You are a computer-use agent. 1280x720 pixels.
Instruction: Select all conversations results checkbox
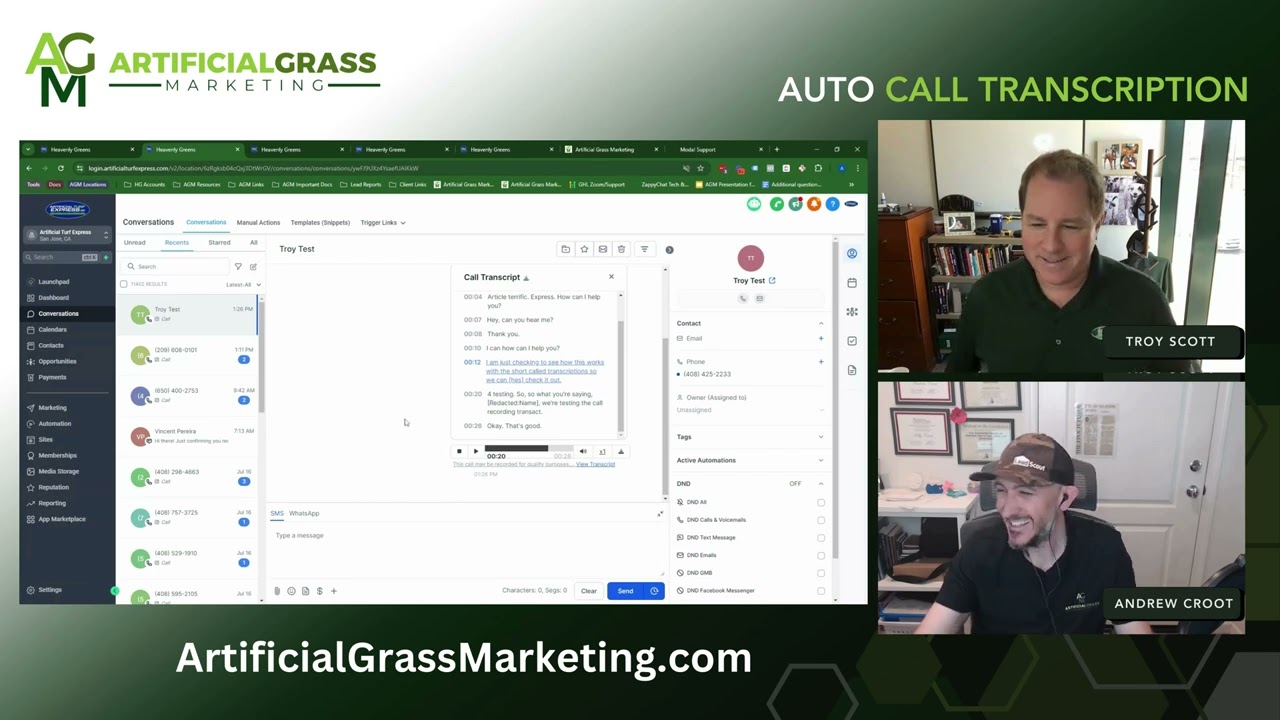pyautogui.click(x=124, y=284)
